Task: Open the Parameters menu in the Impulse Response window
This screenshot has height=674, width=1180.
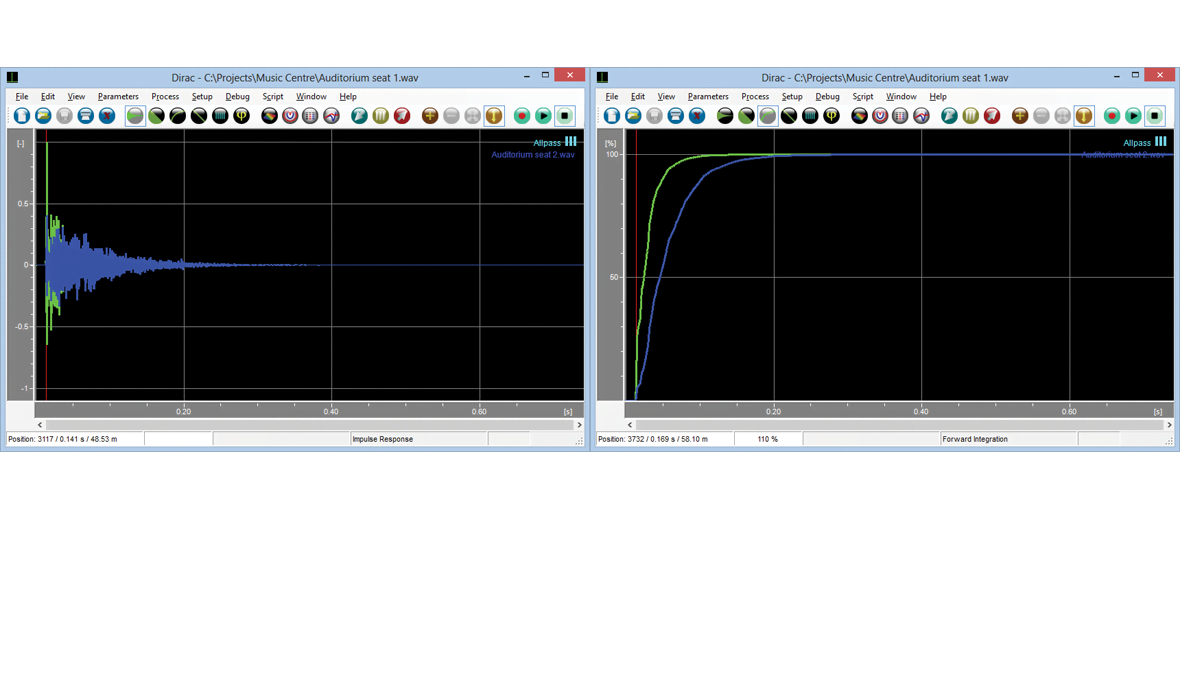Action: 118,97
